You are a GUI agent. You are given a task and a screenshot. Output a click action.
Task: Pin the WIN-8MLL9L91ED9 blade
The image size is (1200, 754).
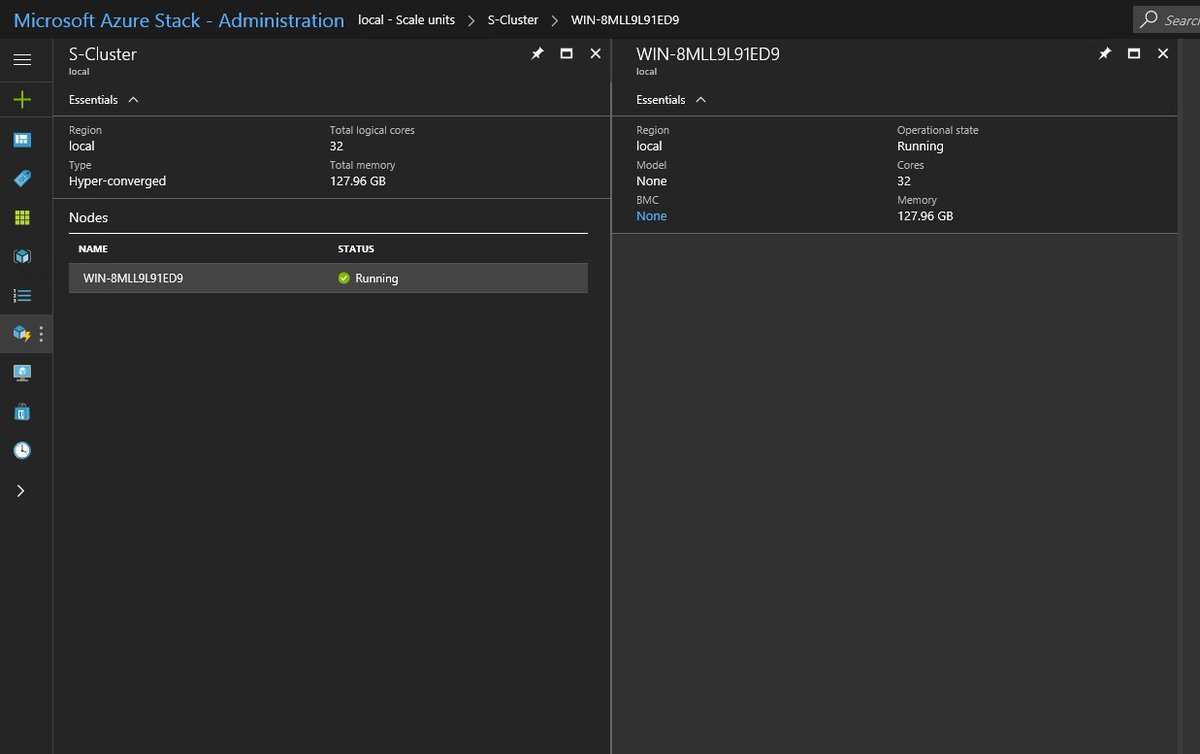pos(1105,54)
